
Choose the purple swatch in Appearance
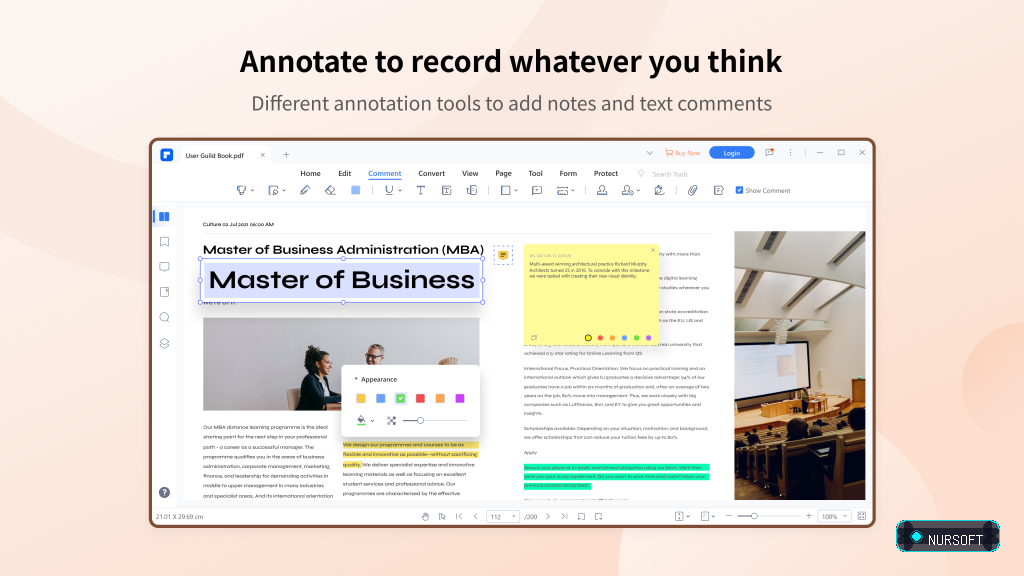click(460, 398)
